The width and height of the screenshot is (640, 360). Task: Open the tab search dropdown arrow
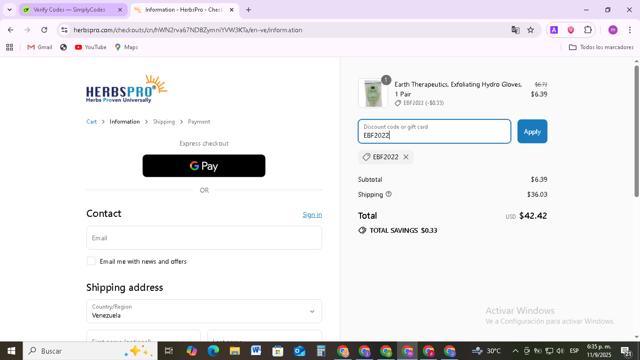pyautogui.click(x=10, y=10)
